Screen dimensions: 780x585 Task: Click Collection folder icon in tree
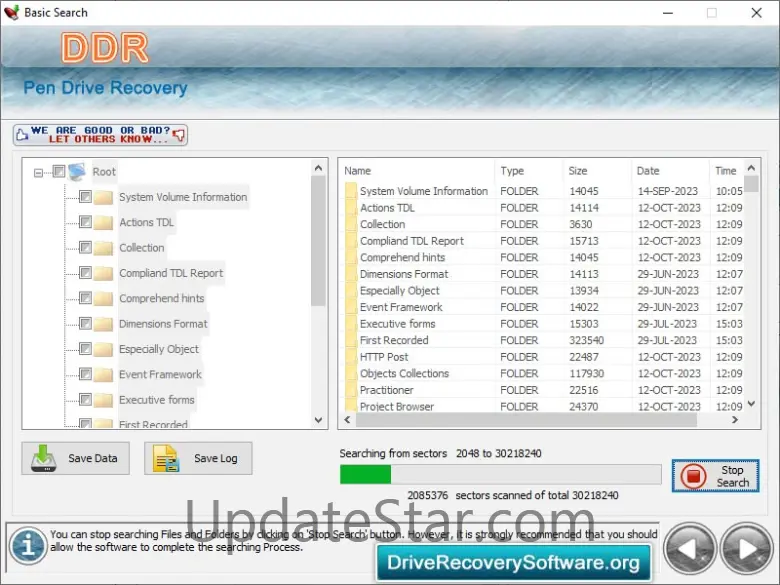(103, 248)
